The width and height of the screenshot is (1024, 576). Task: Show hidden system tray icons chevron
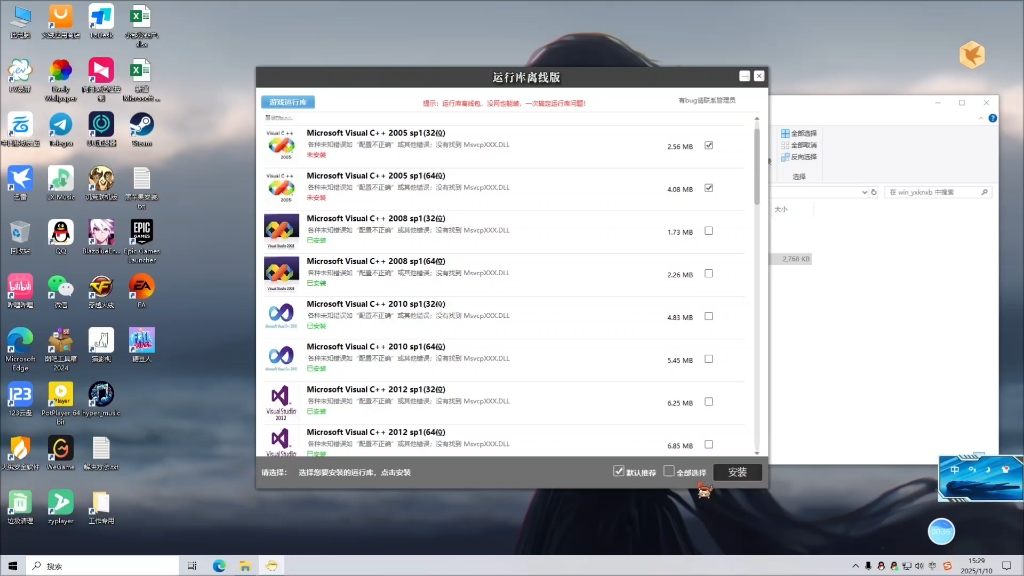click(x=856, y=566)
